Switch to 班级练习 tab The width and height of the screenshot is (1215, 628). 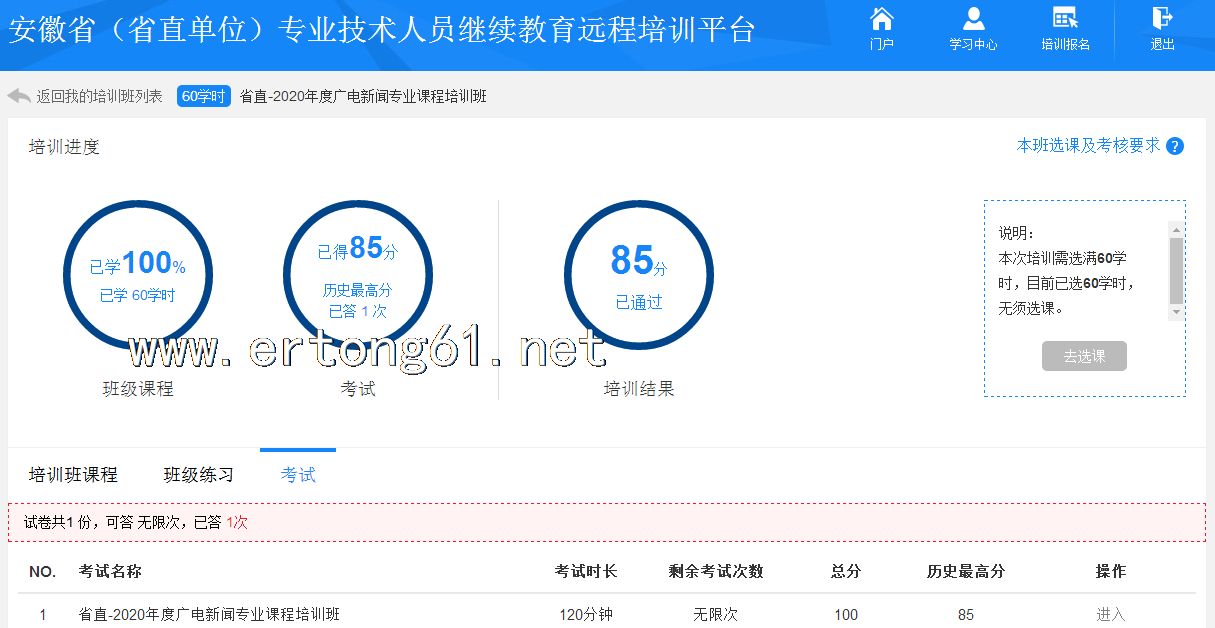[198, 474]
